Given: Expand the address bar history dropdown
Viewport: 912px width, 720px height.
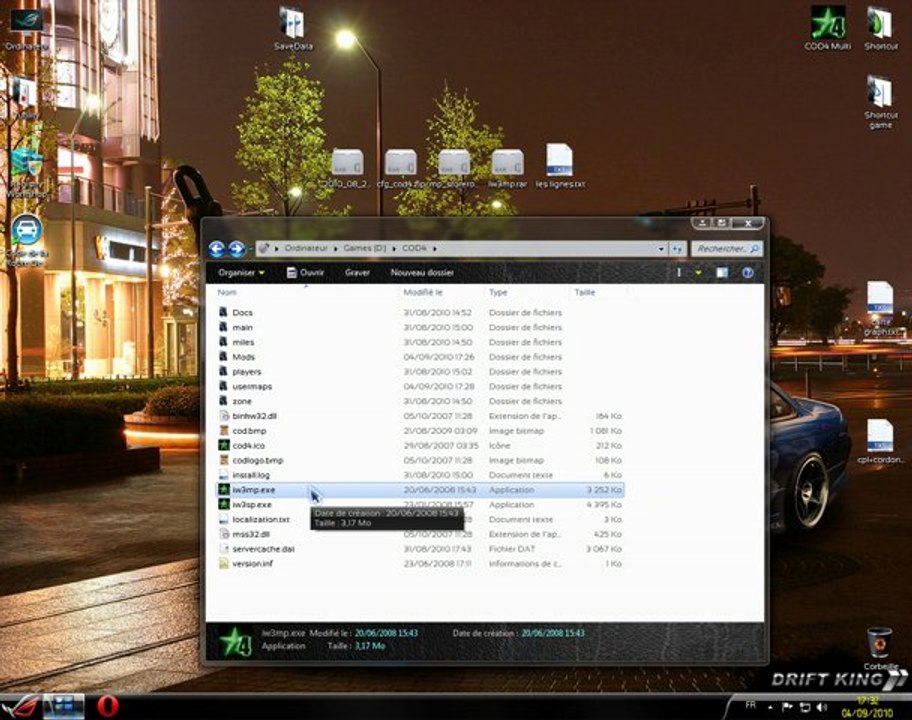Looking at the screenshot, I should [661, 249].
